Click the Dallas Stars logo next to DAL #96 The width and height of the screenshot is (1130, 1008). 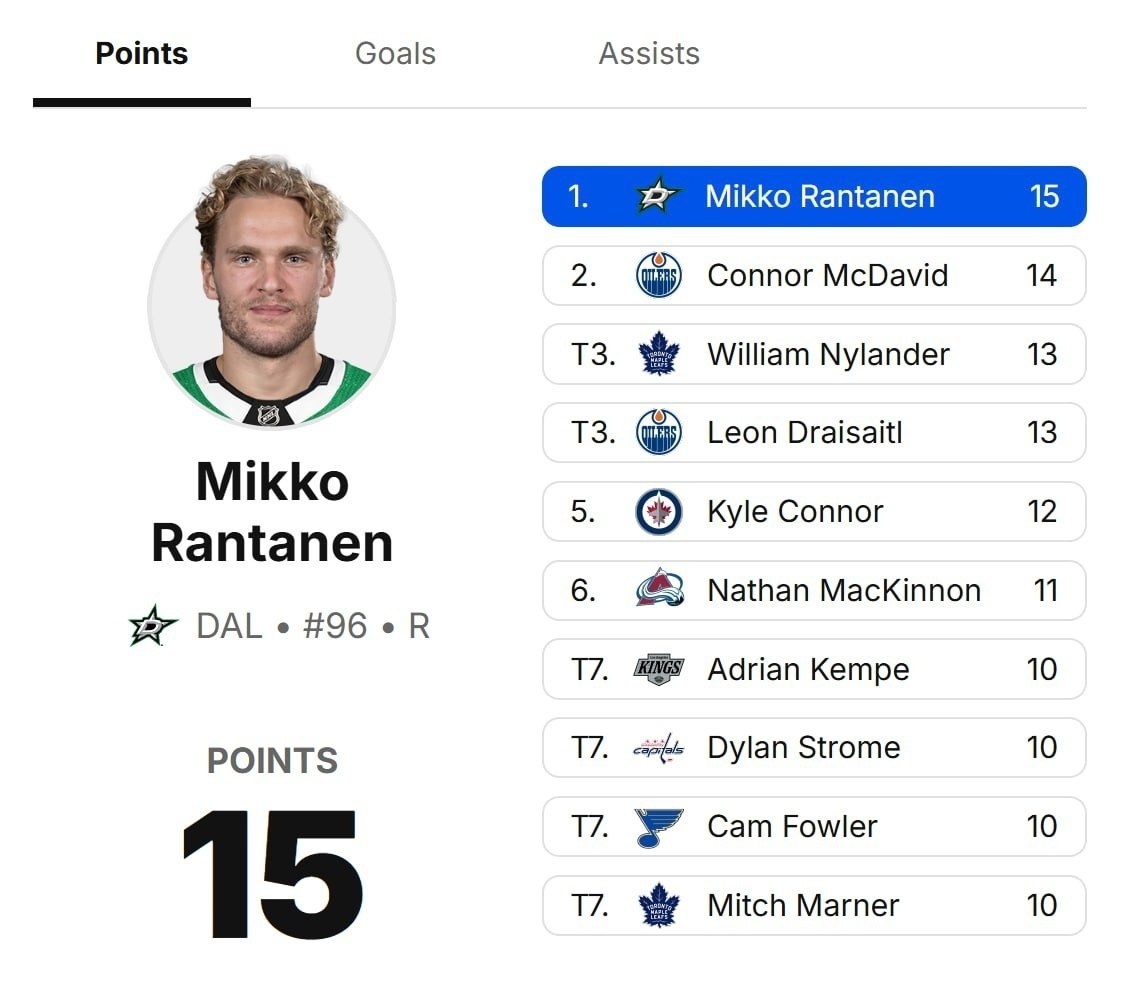[152, 625]
